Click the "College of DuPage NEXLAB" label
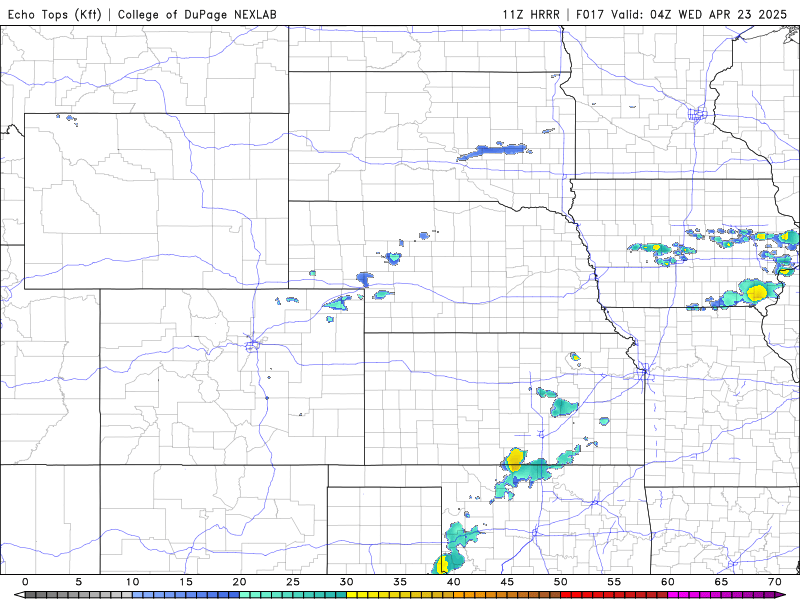Screen dimensions: 800x600 (197, 14)
